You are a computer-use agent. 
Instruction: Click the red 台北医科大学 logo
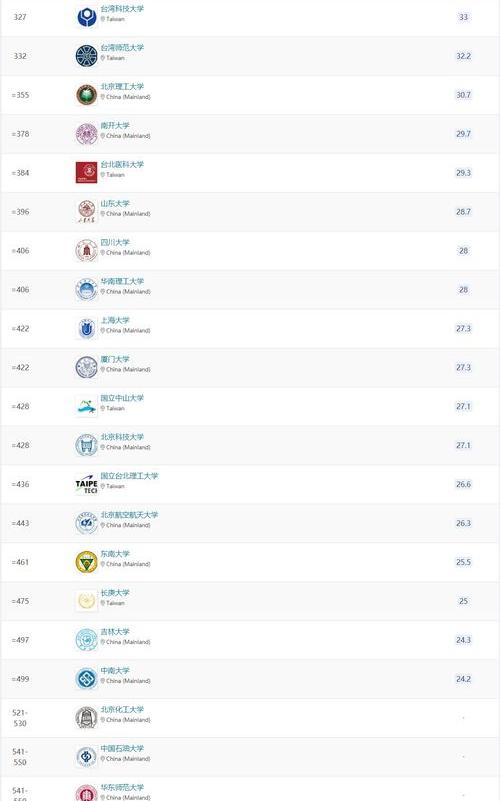[86, 173]
